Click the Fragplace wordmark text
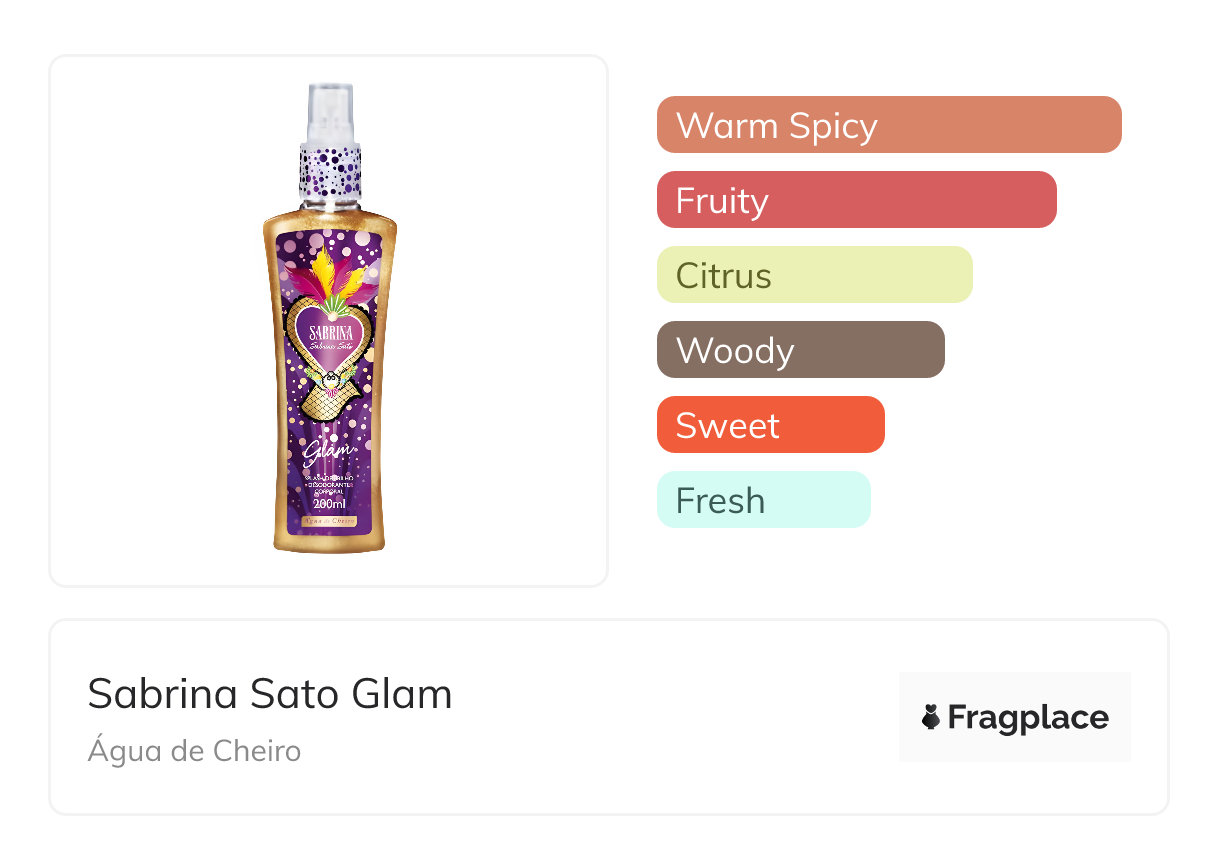 tap(1028, 717)
